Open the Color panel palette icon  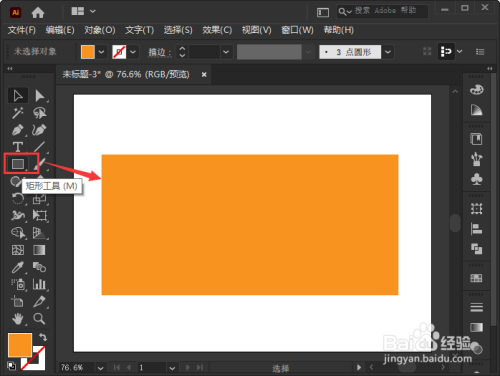pos(476,90)
